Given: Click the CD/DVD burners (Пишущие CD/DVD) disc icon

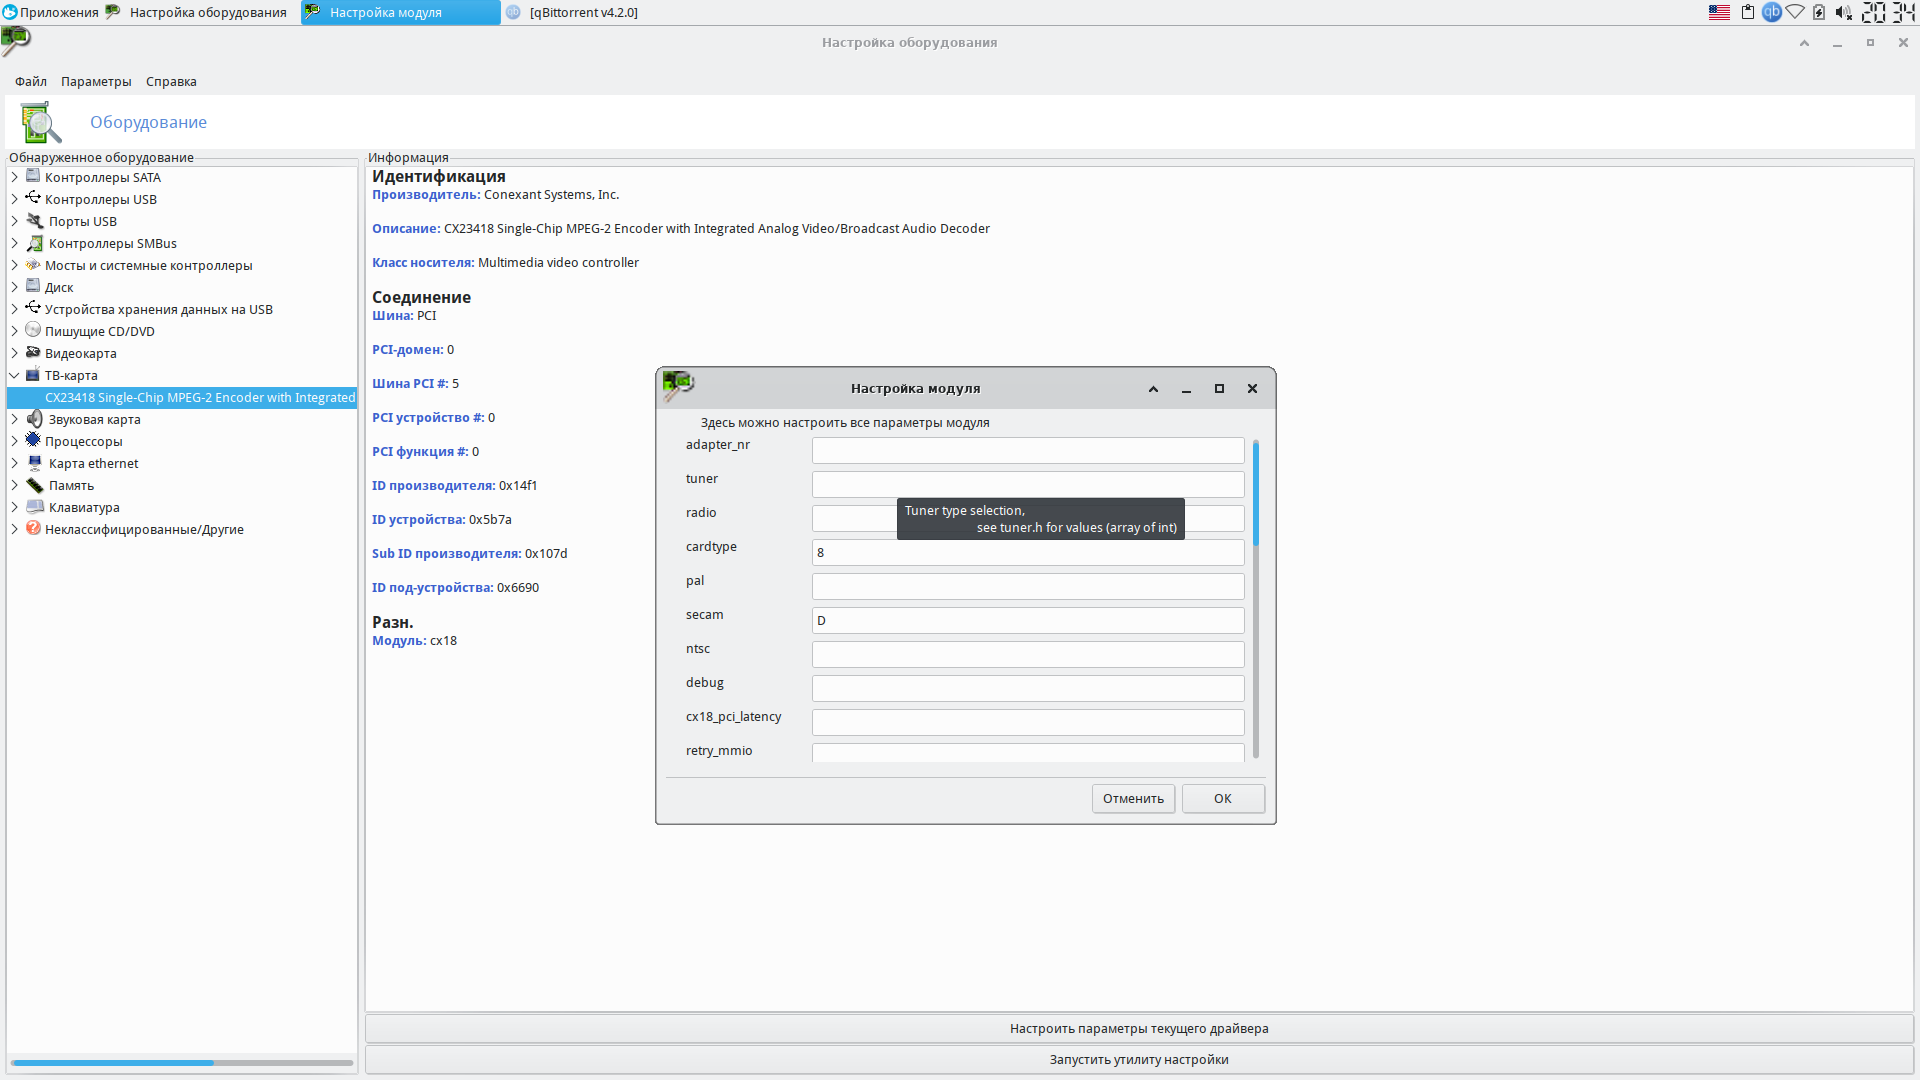Looking at the screenshot, I should tap(33, 331).
